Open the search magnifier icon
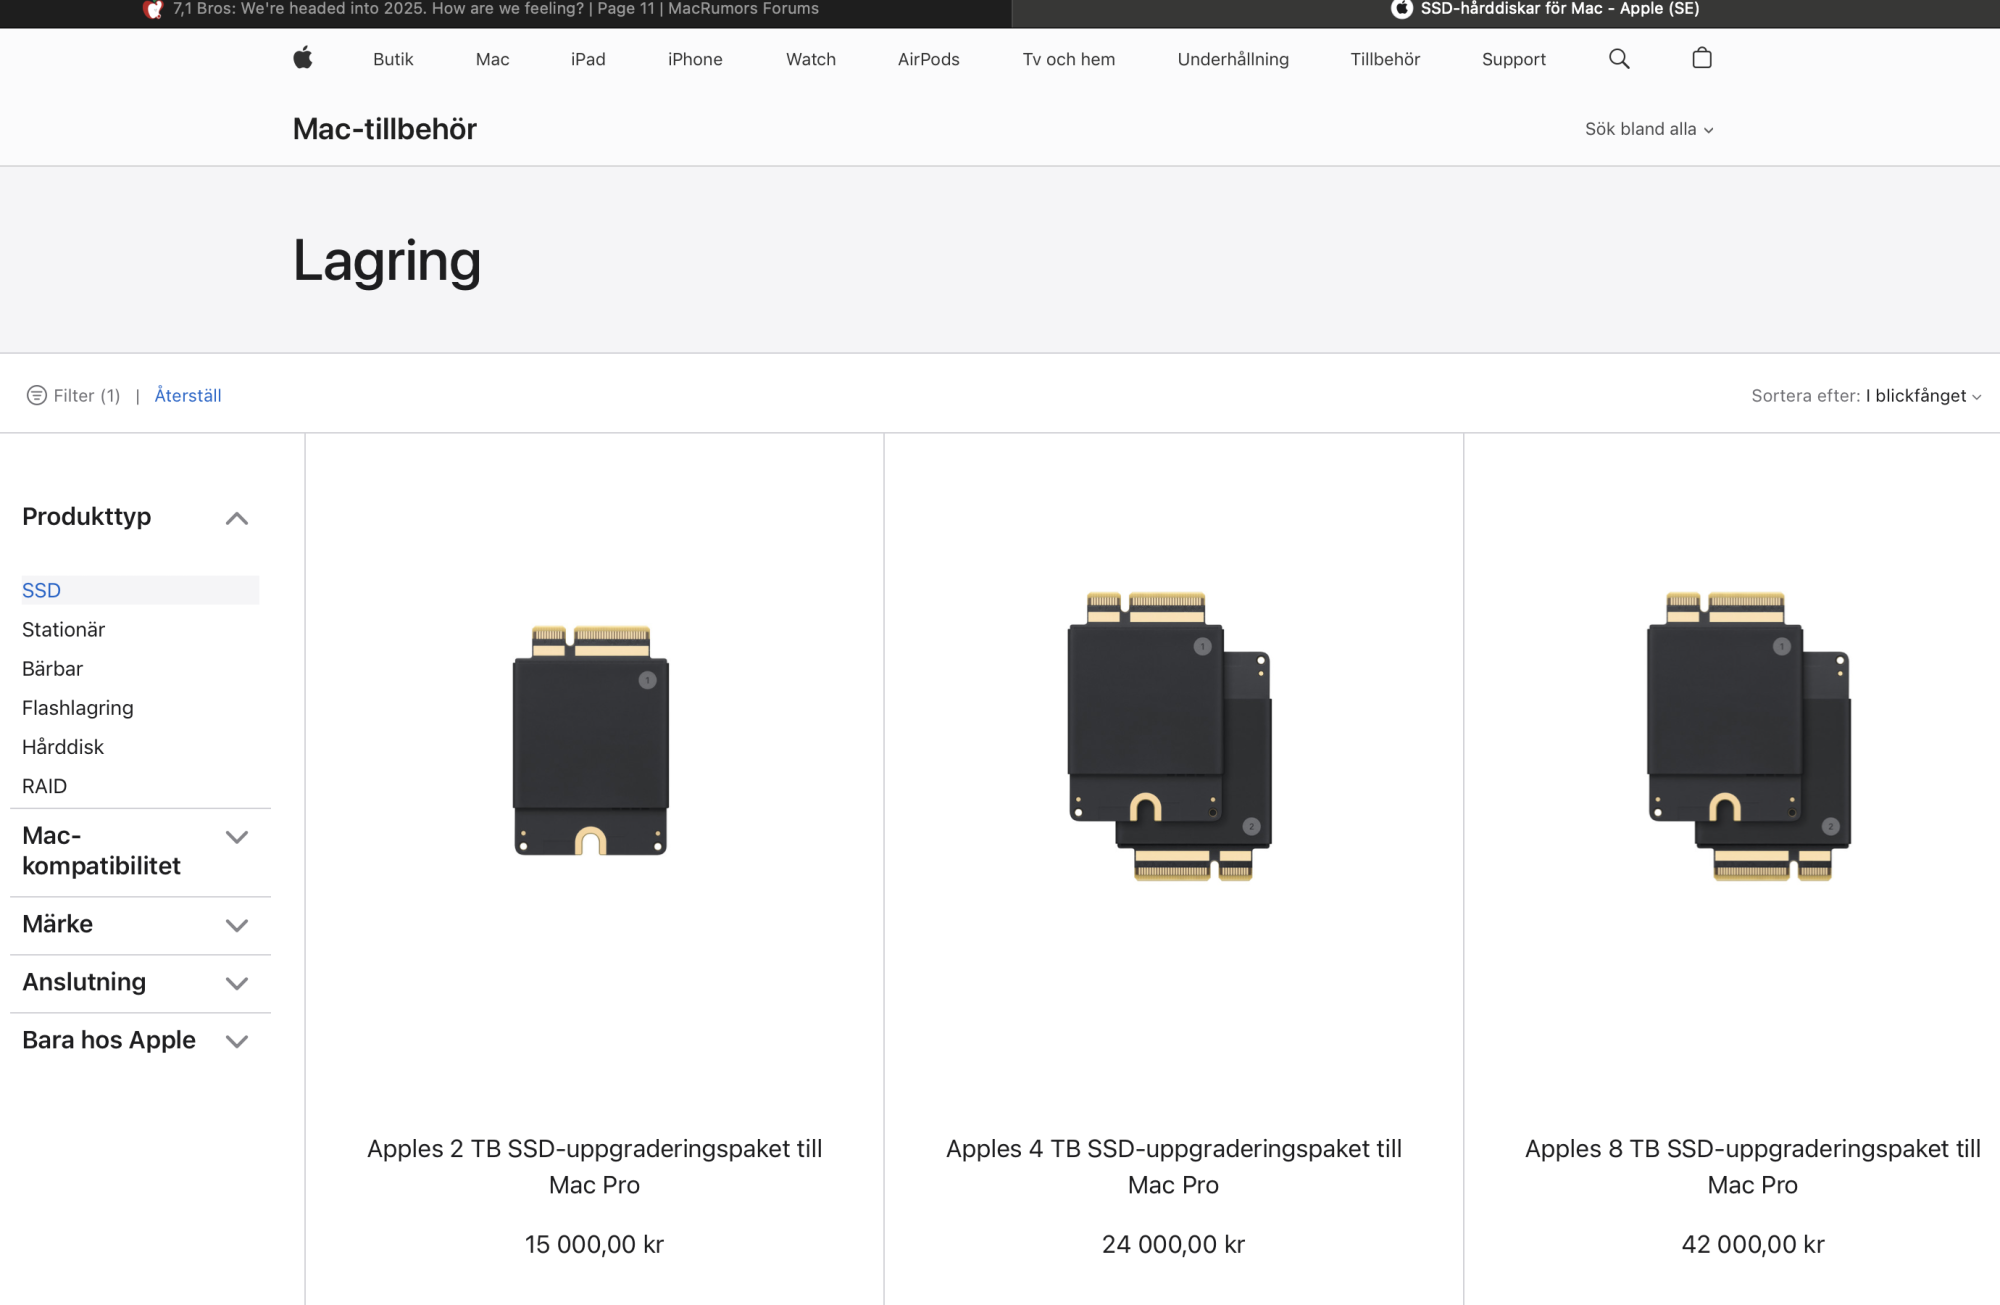2000x1305 pixels. click(x=1619, y=59)
